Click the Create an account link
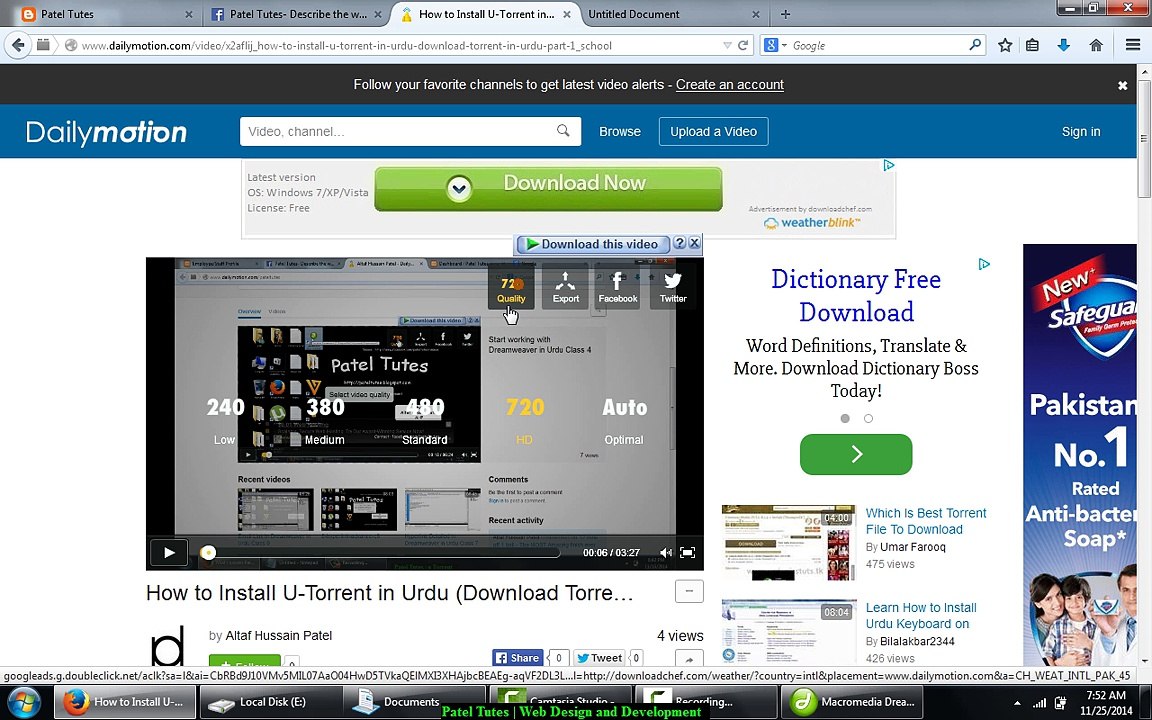Viewport: 1152px width, 720px height. (730, 84)
